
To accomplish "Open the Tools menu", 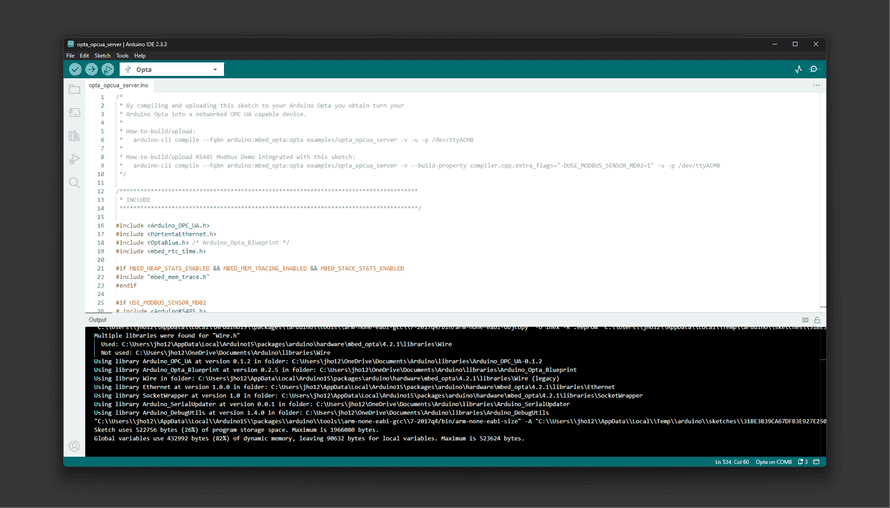I will coord(122,56).
